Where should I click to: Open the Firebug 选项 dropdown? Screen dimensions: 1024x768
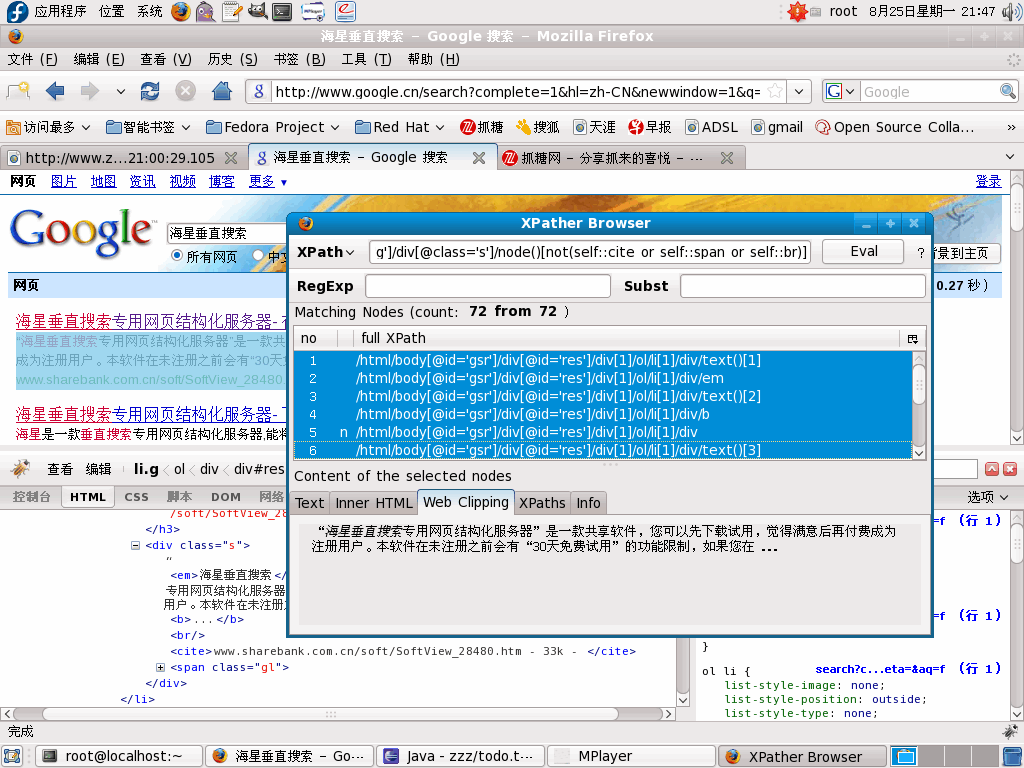[987, 498]
